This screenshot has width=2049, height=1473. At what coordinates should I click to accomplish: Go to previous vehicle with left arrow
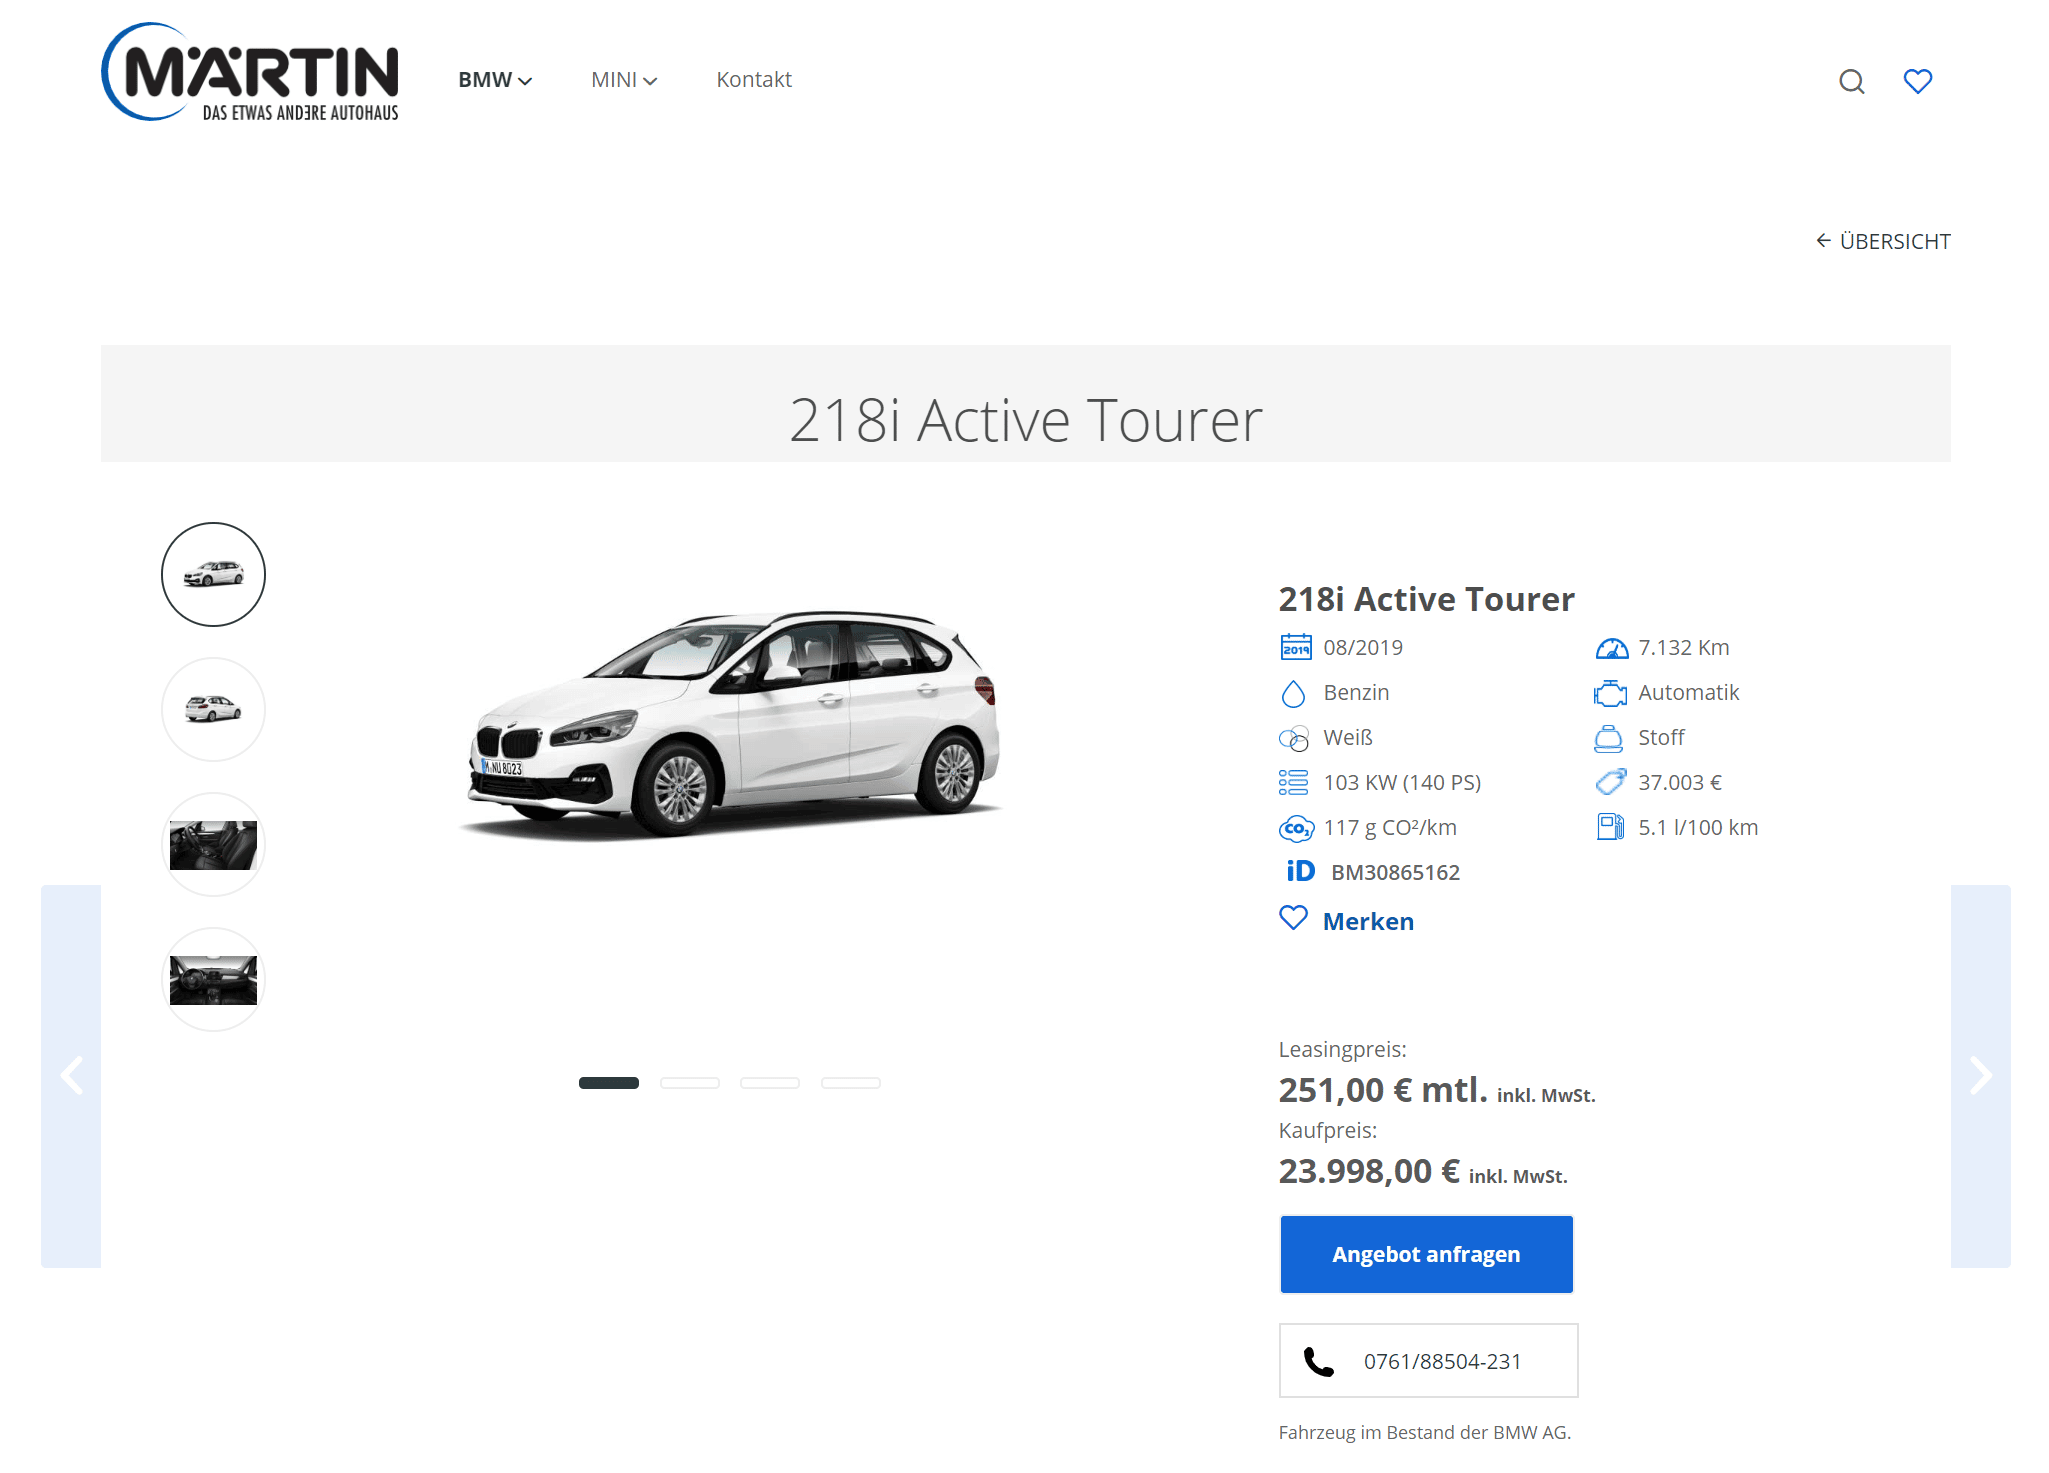pyautogui.click(x=71, y=1076)
